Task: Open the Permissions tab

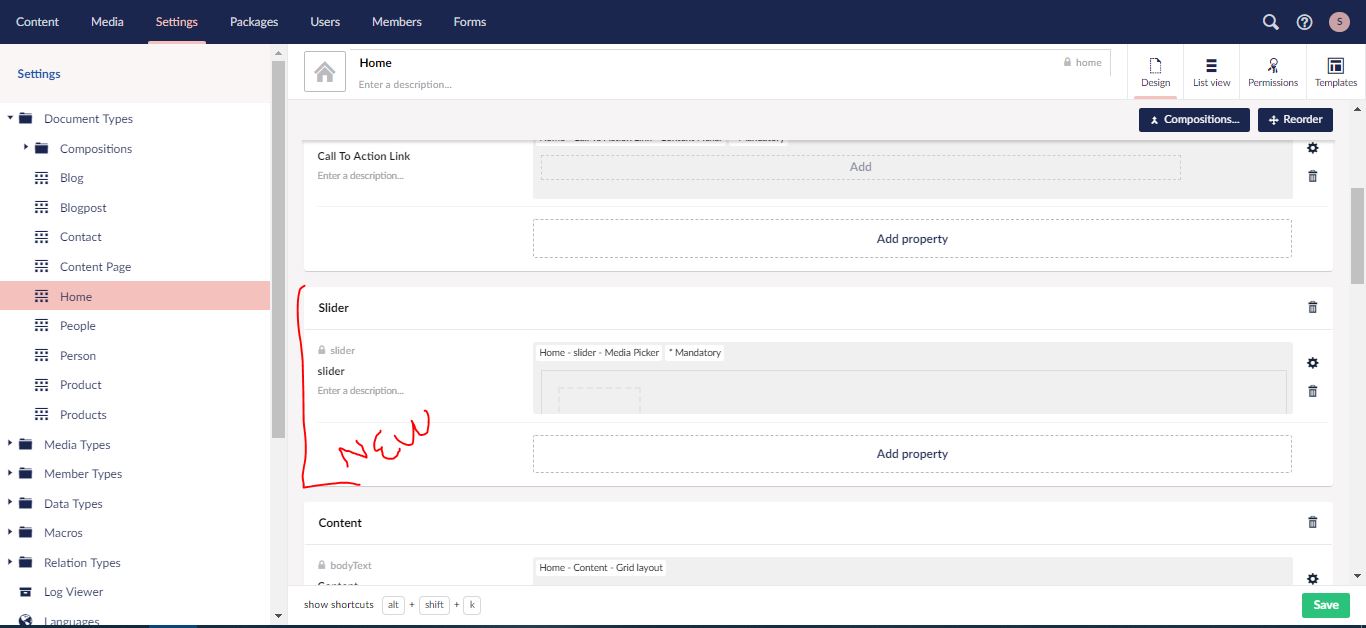Action: (1273, 72)
